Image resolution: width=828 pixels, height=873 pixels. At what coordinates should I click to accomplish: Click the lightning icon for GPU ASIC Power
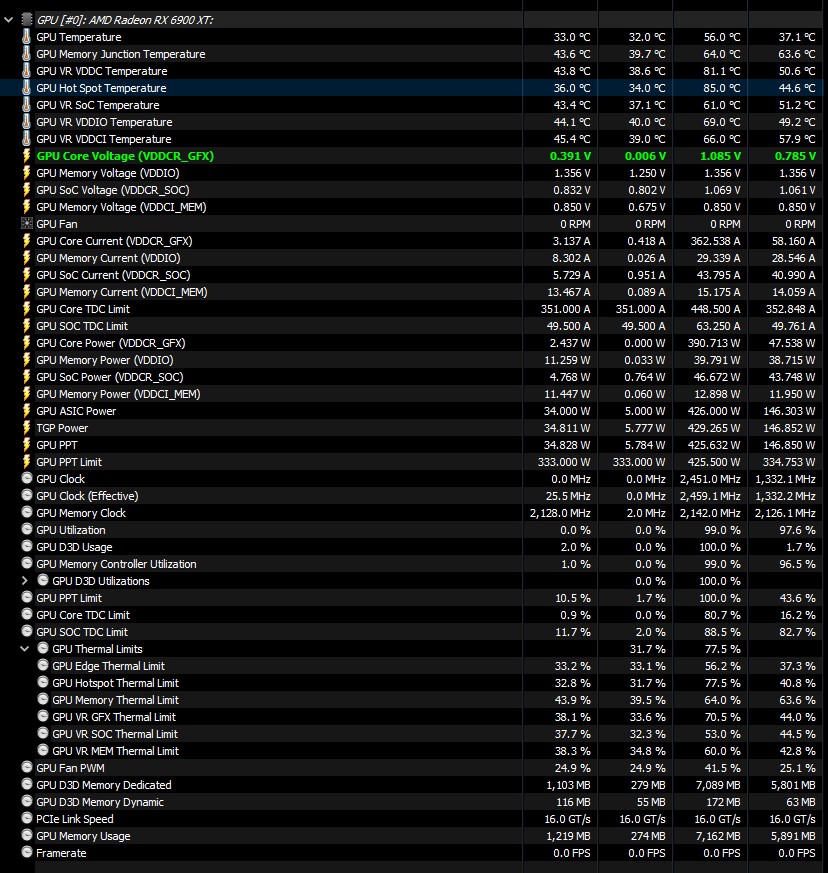[26, 411]
